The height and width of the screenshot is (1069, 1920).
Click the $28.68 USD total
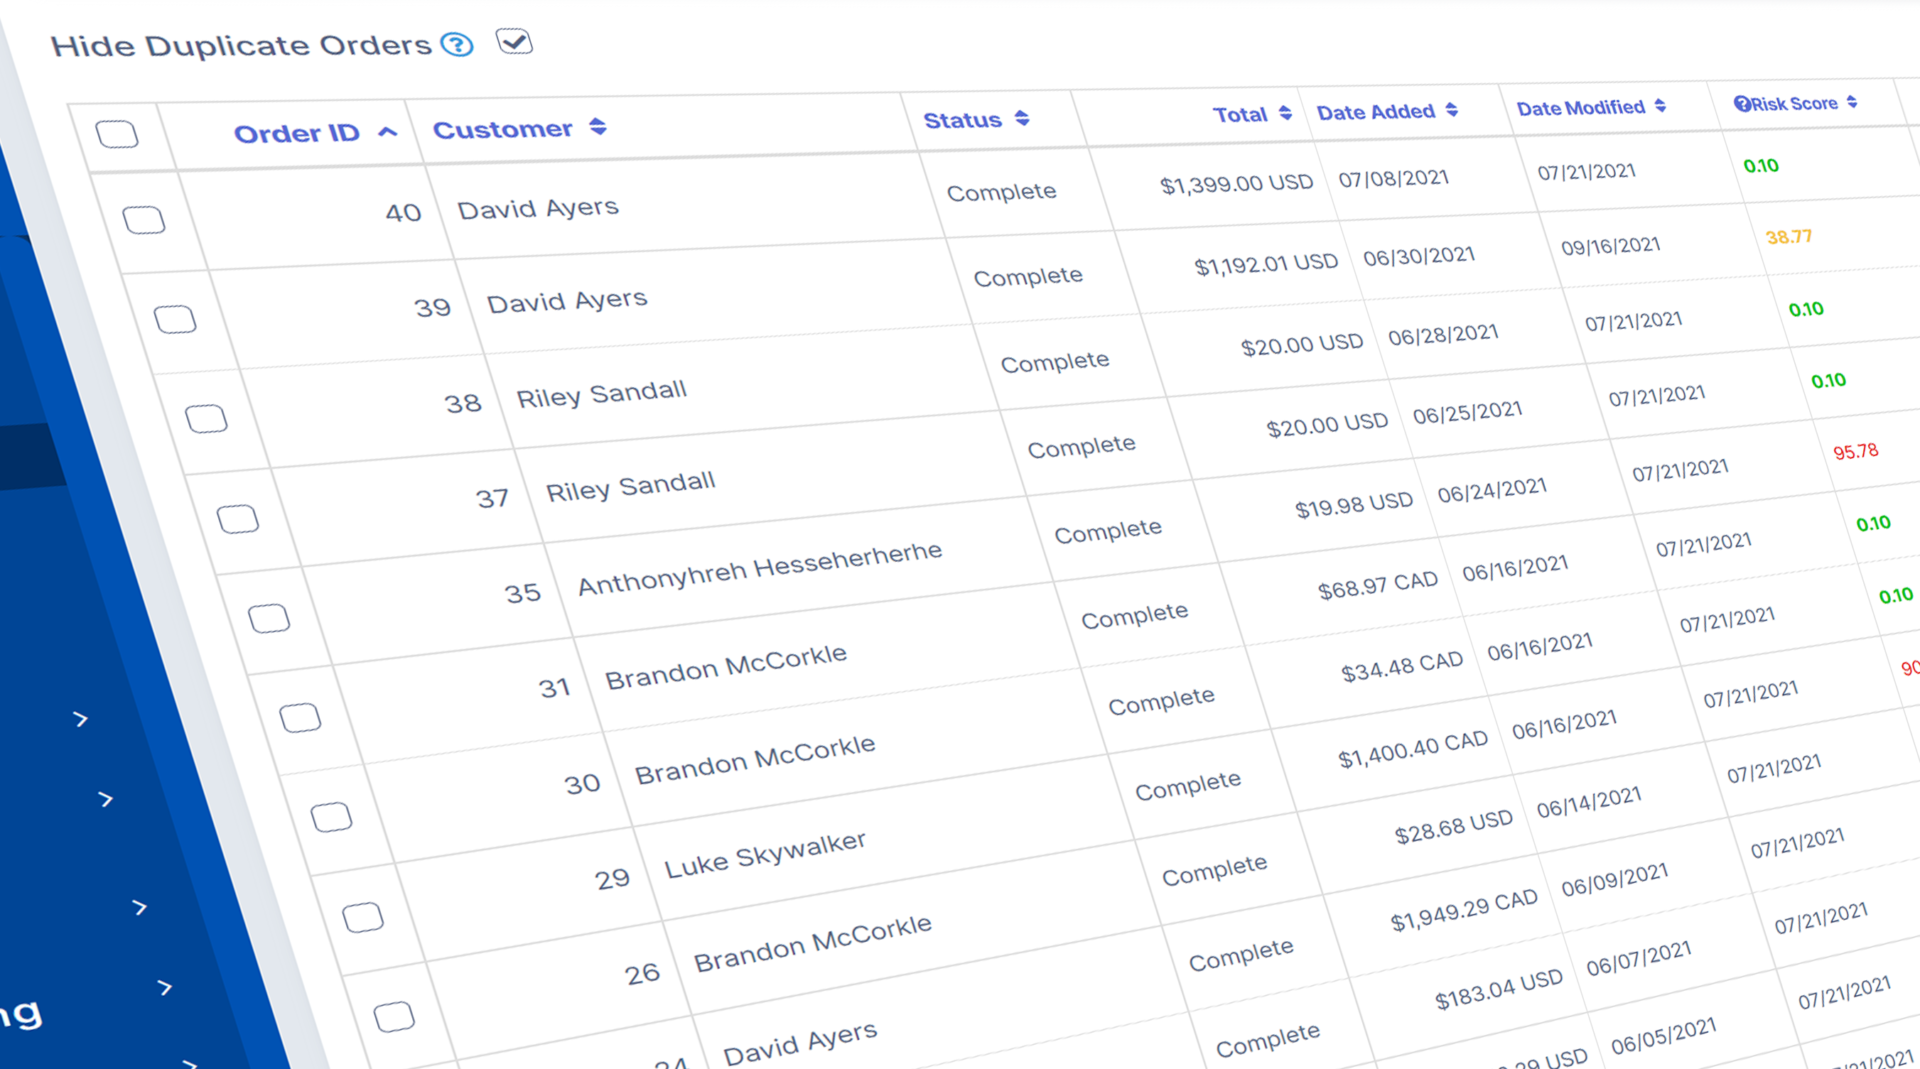click(x=1453, y=826)
